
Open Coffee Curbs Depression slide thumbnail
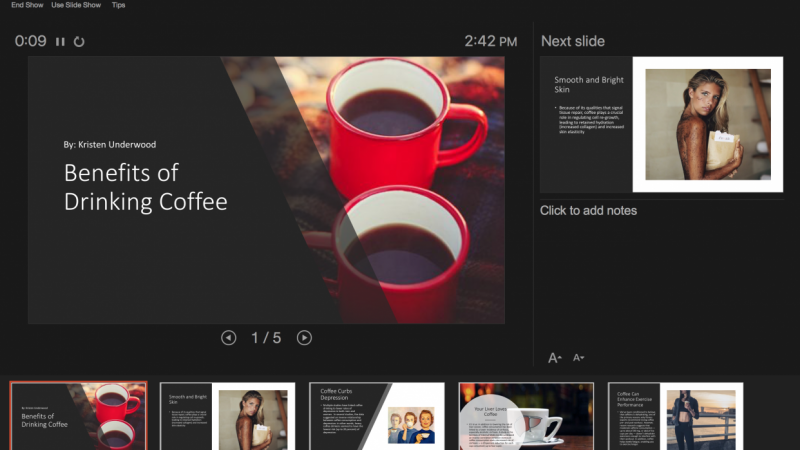click(377, 416)
